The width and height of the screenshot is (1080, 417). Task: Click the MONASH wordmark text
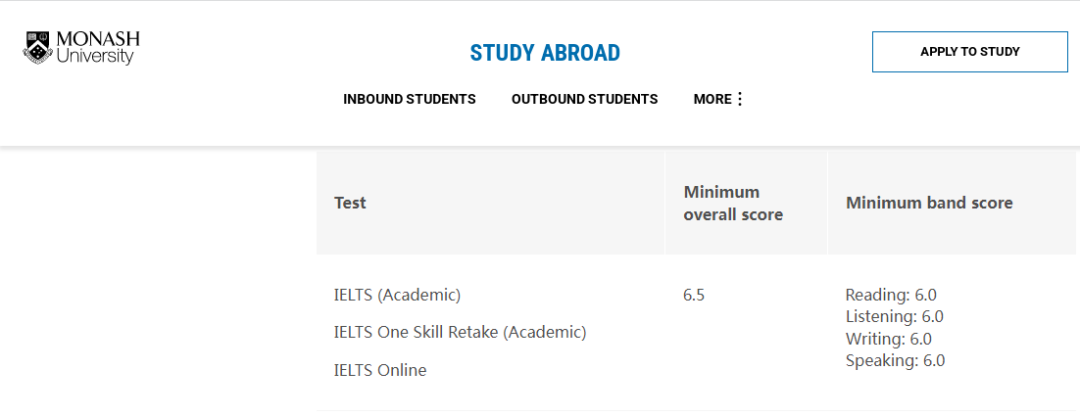point(98,39)
